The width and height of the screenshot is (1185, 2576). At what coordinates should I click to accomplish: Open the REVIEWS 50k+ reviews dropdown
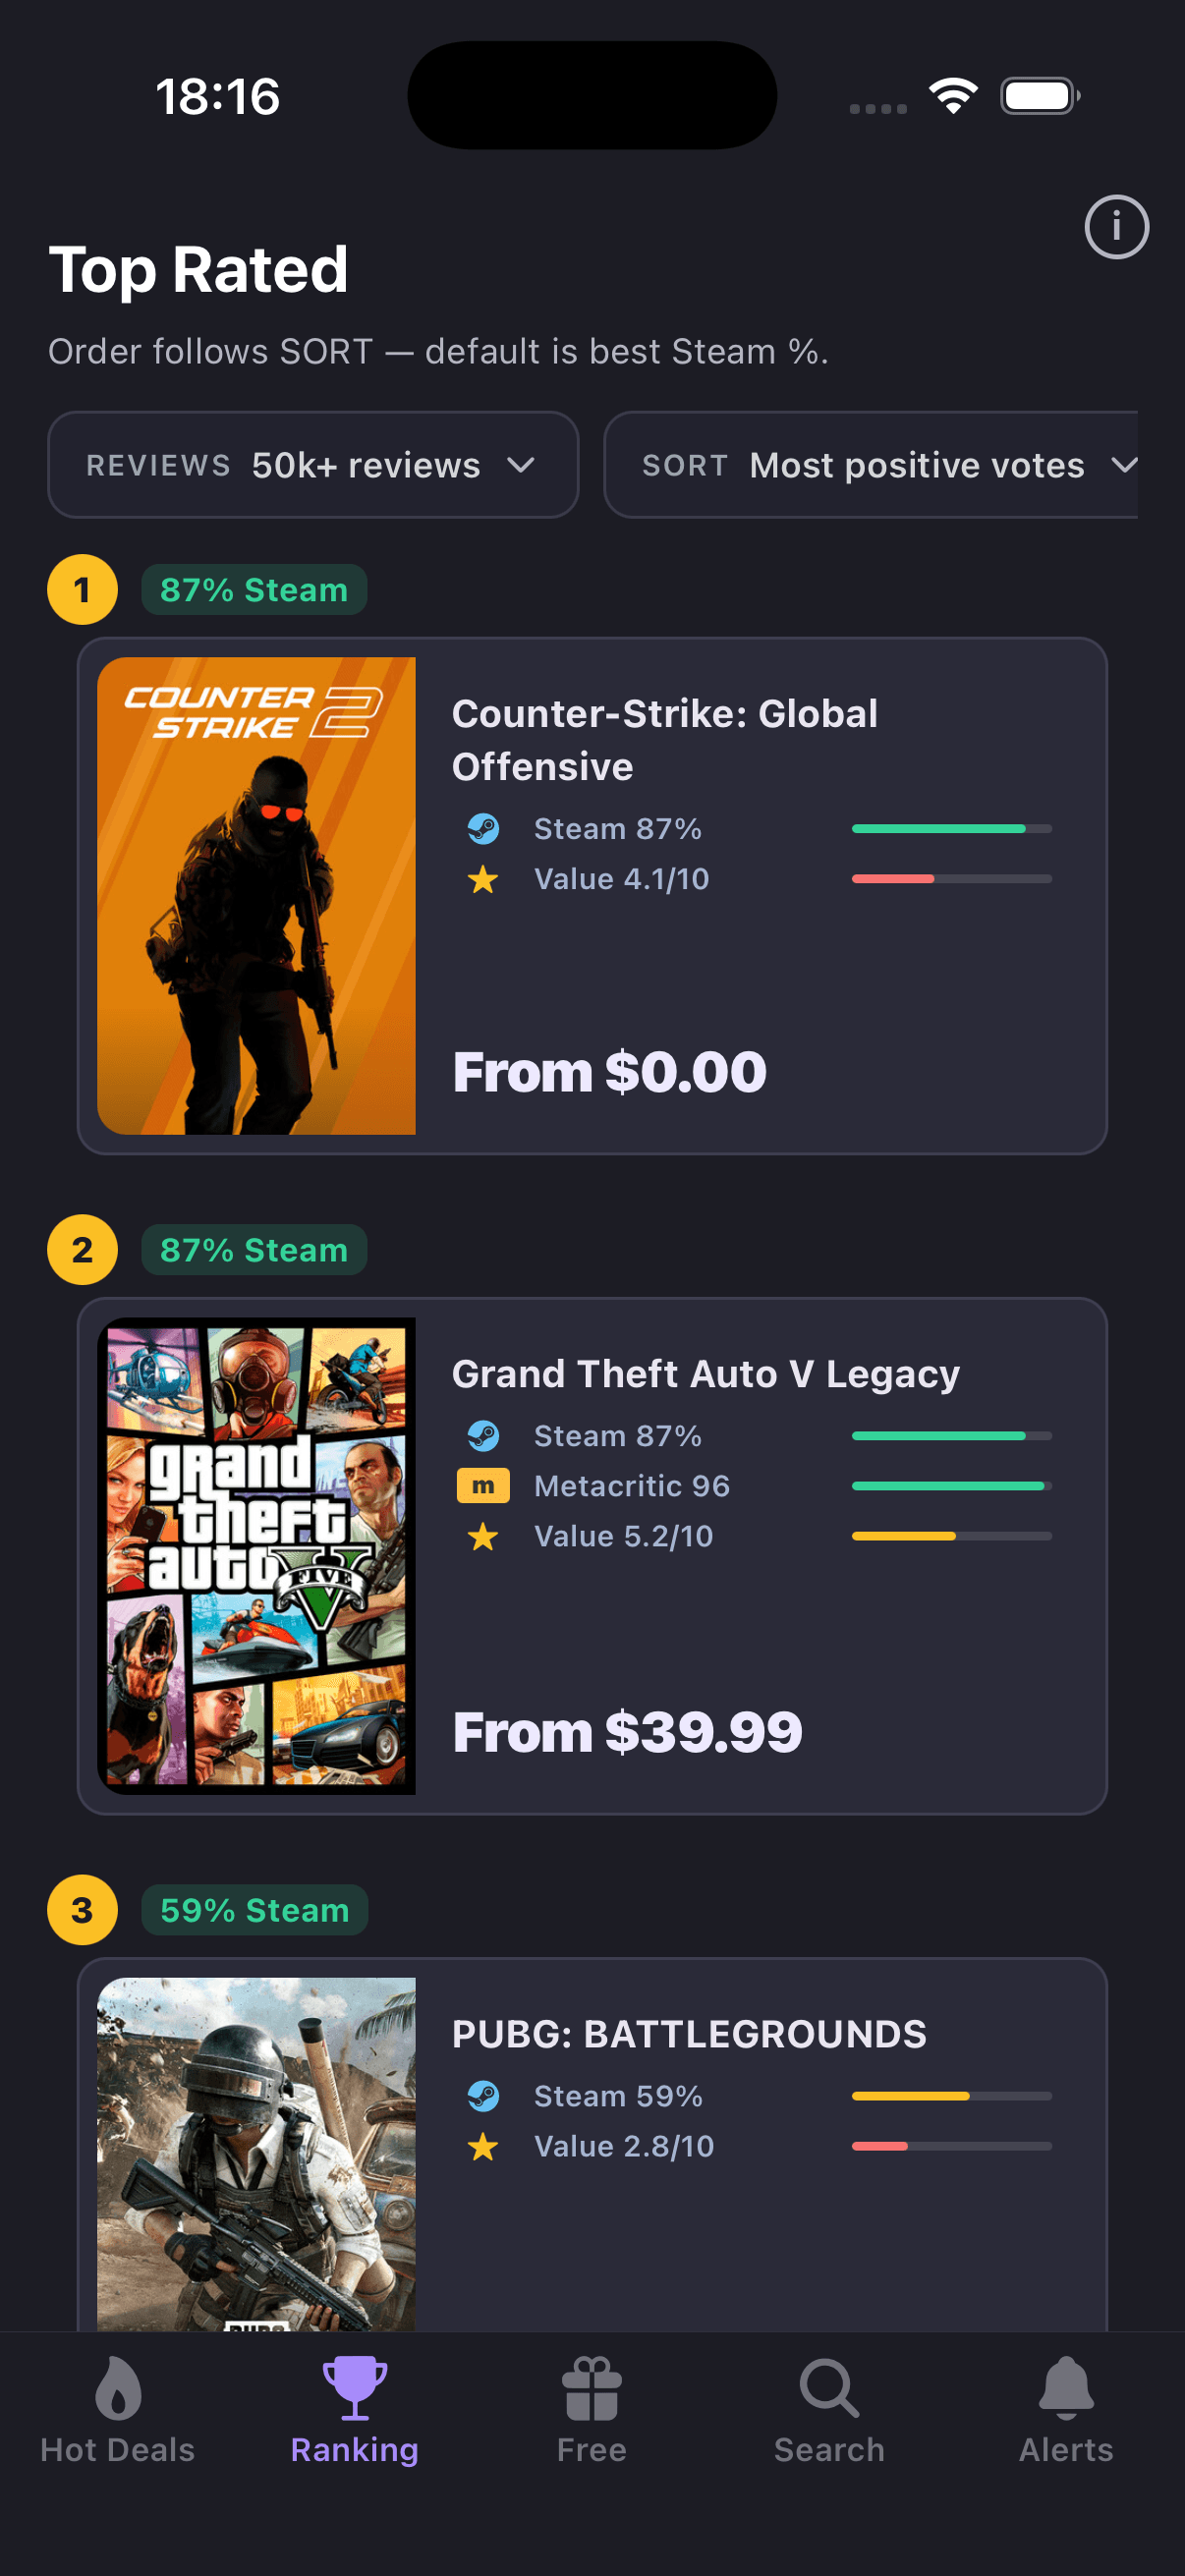click(x=313, y=464)
